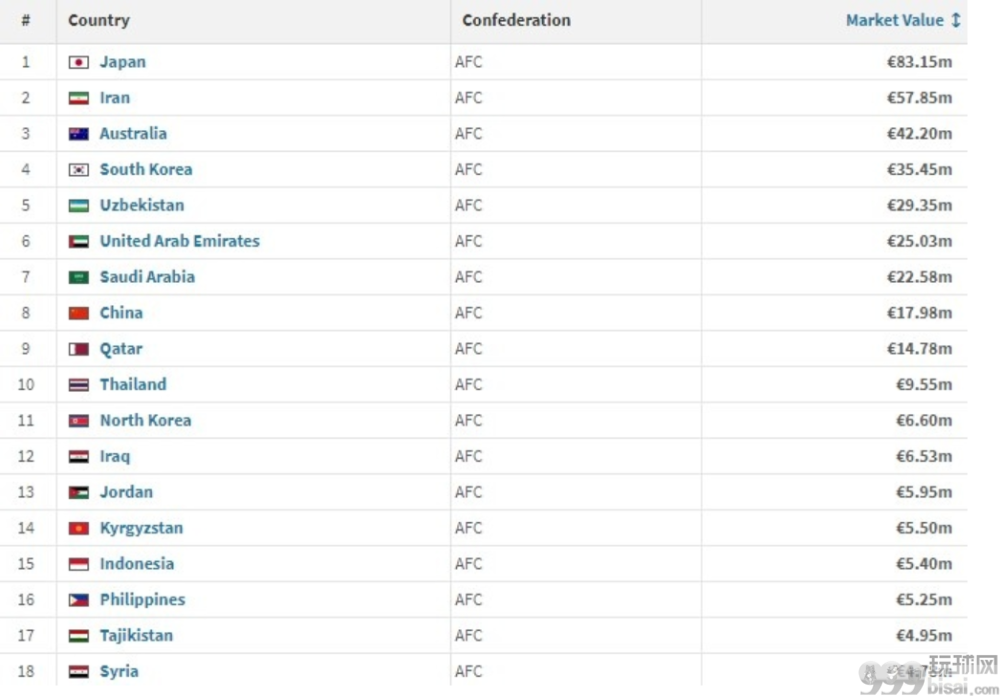Open the North Korea country link
Screen dimensions: 1000x696
point(145,420)
